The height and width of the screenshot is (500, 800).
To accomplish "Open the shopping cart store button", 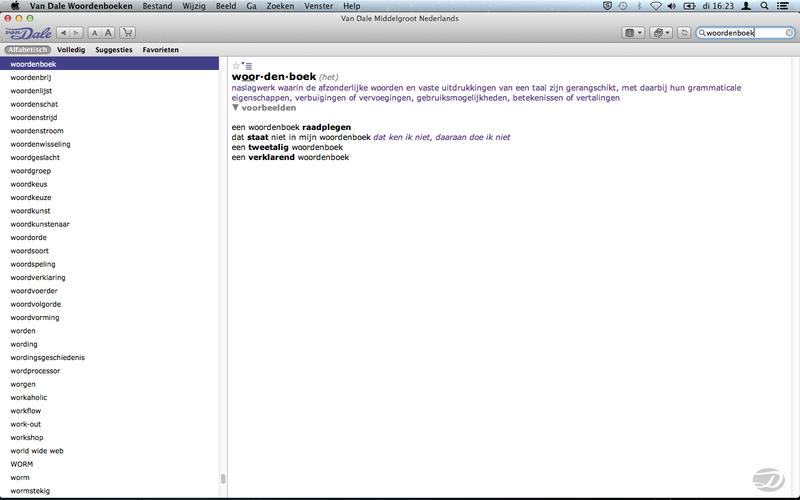I will tap(128, 33).
